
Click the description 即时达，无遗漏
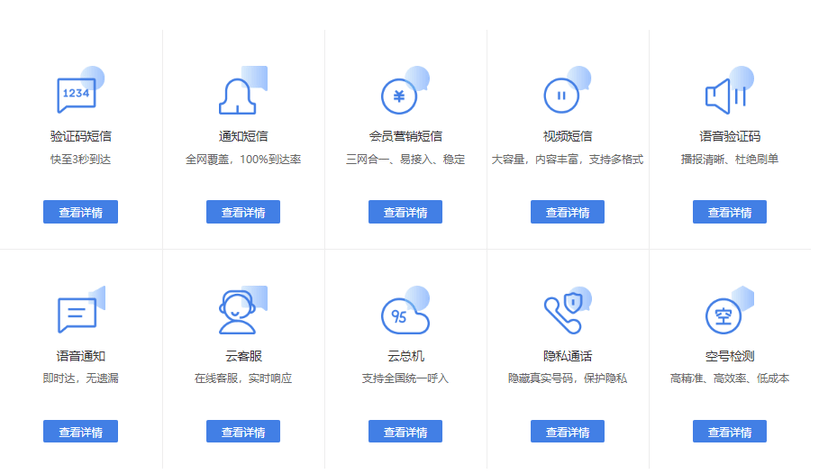coord(80,378)
